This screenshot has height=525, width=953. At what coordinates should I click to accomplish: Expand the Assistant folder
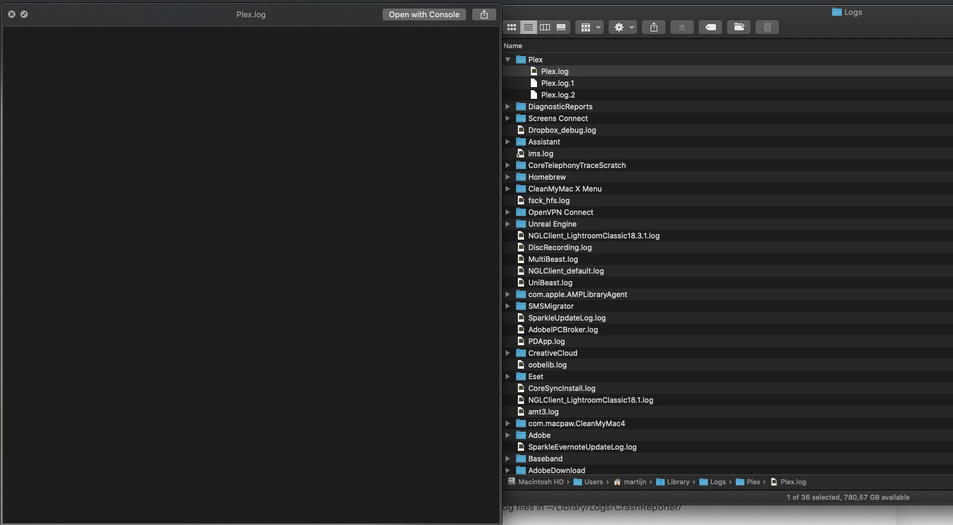click(x=507, y=142)
